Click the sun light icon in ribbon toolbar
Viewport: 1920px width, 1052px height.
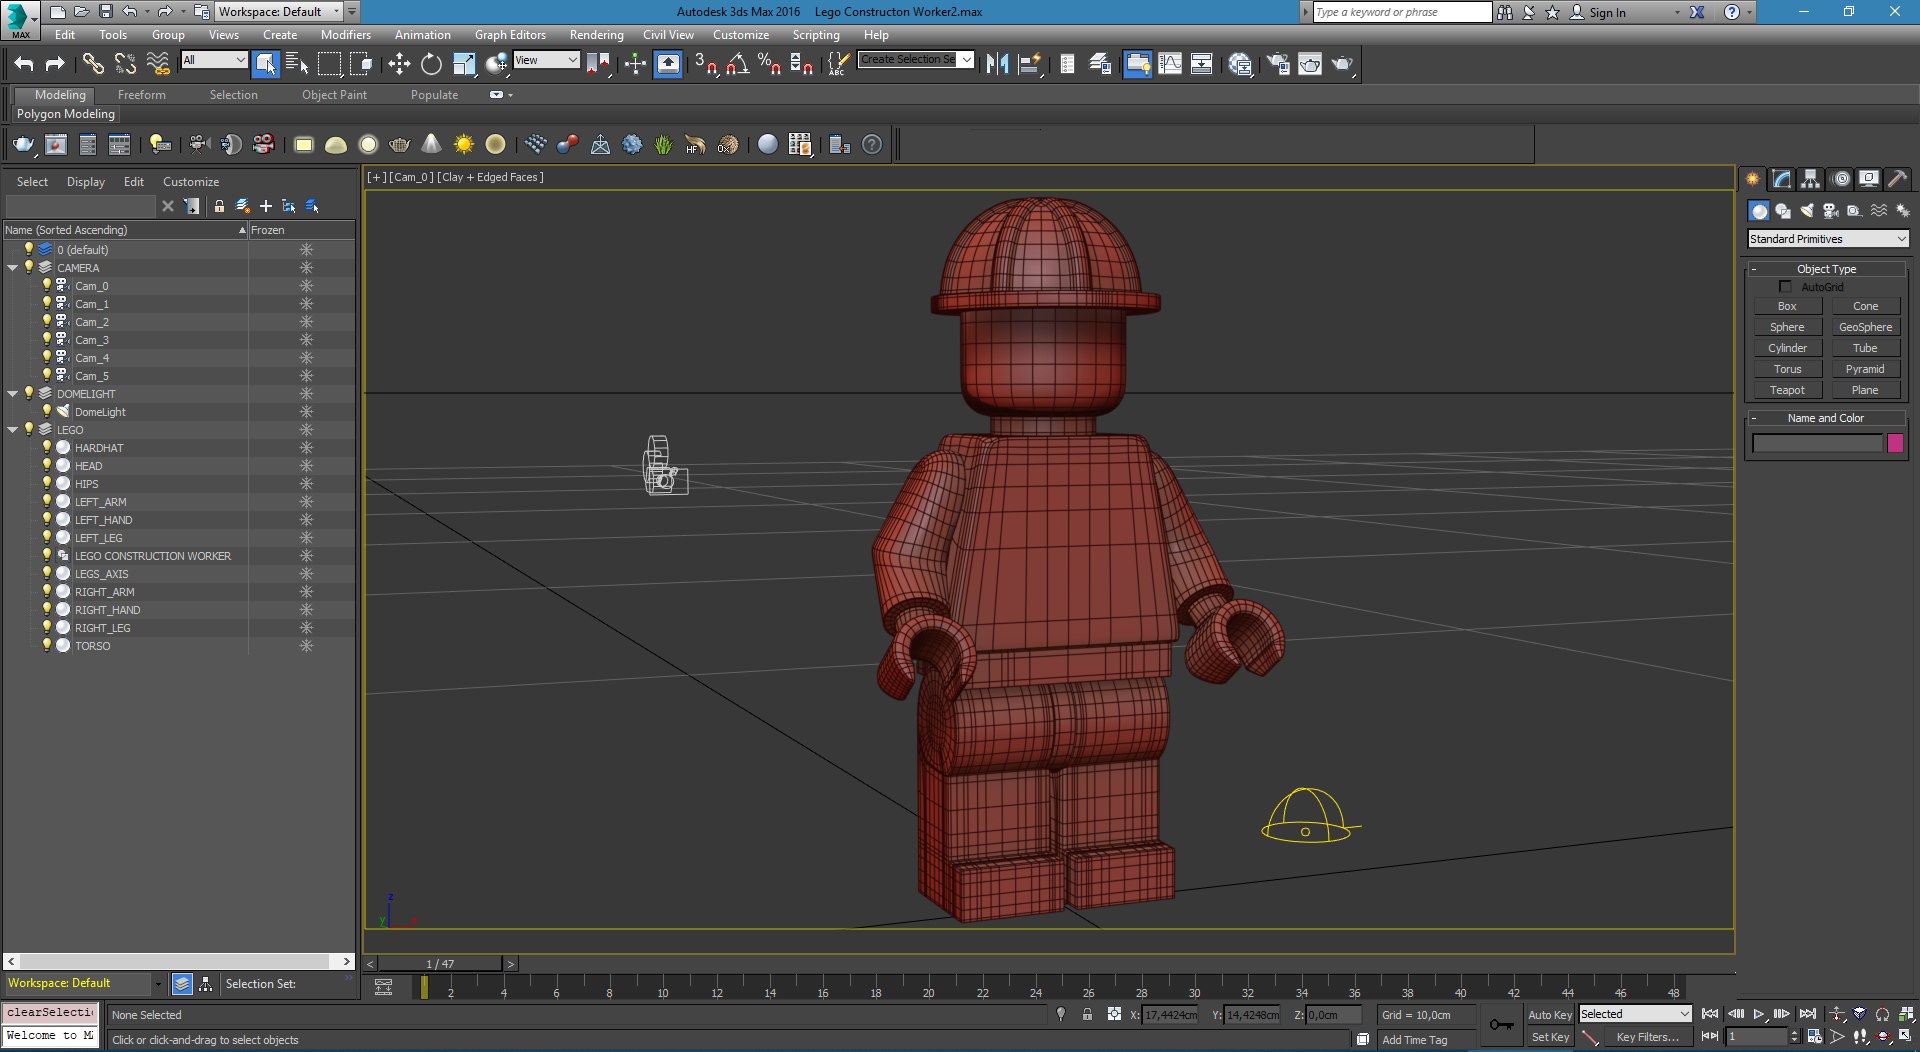tap(464, 144)
